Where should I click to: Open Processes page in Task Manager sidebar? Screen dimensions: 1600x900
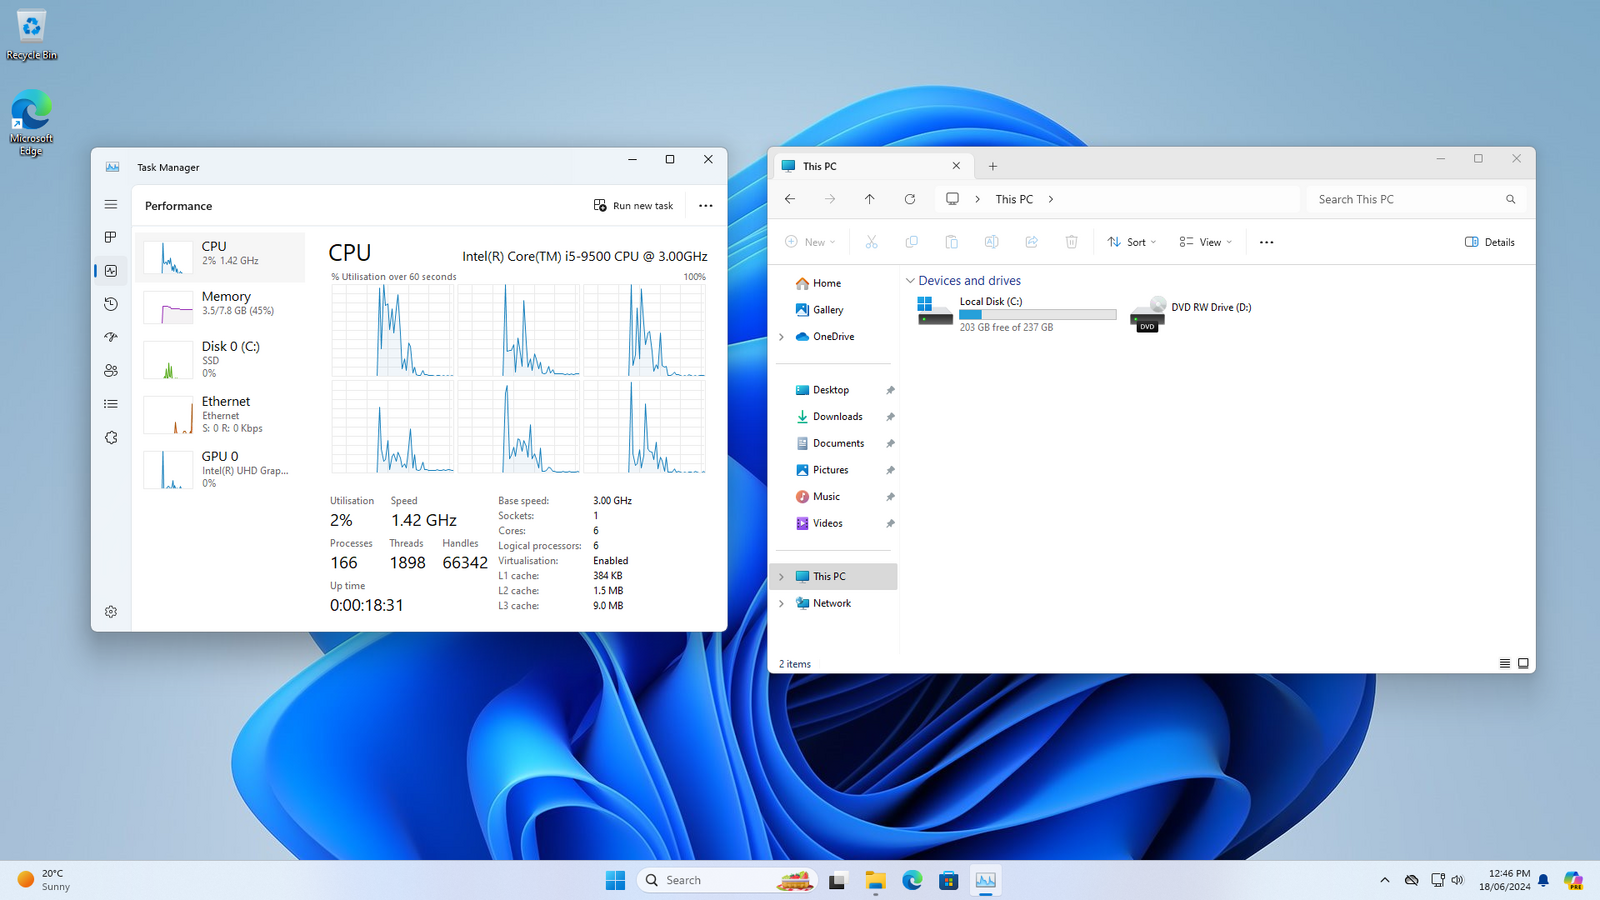(x=111, y=237)
